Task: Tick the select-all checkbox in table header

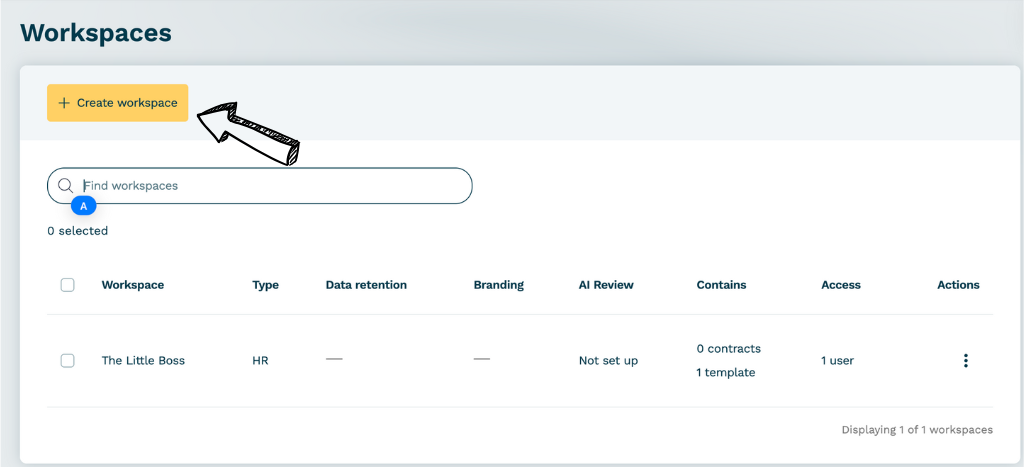Action: (x=67, y=285)
